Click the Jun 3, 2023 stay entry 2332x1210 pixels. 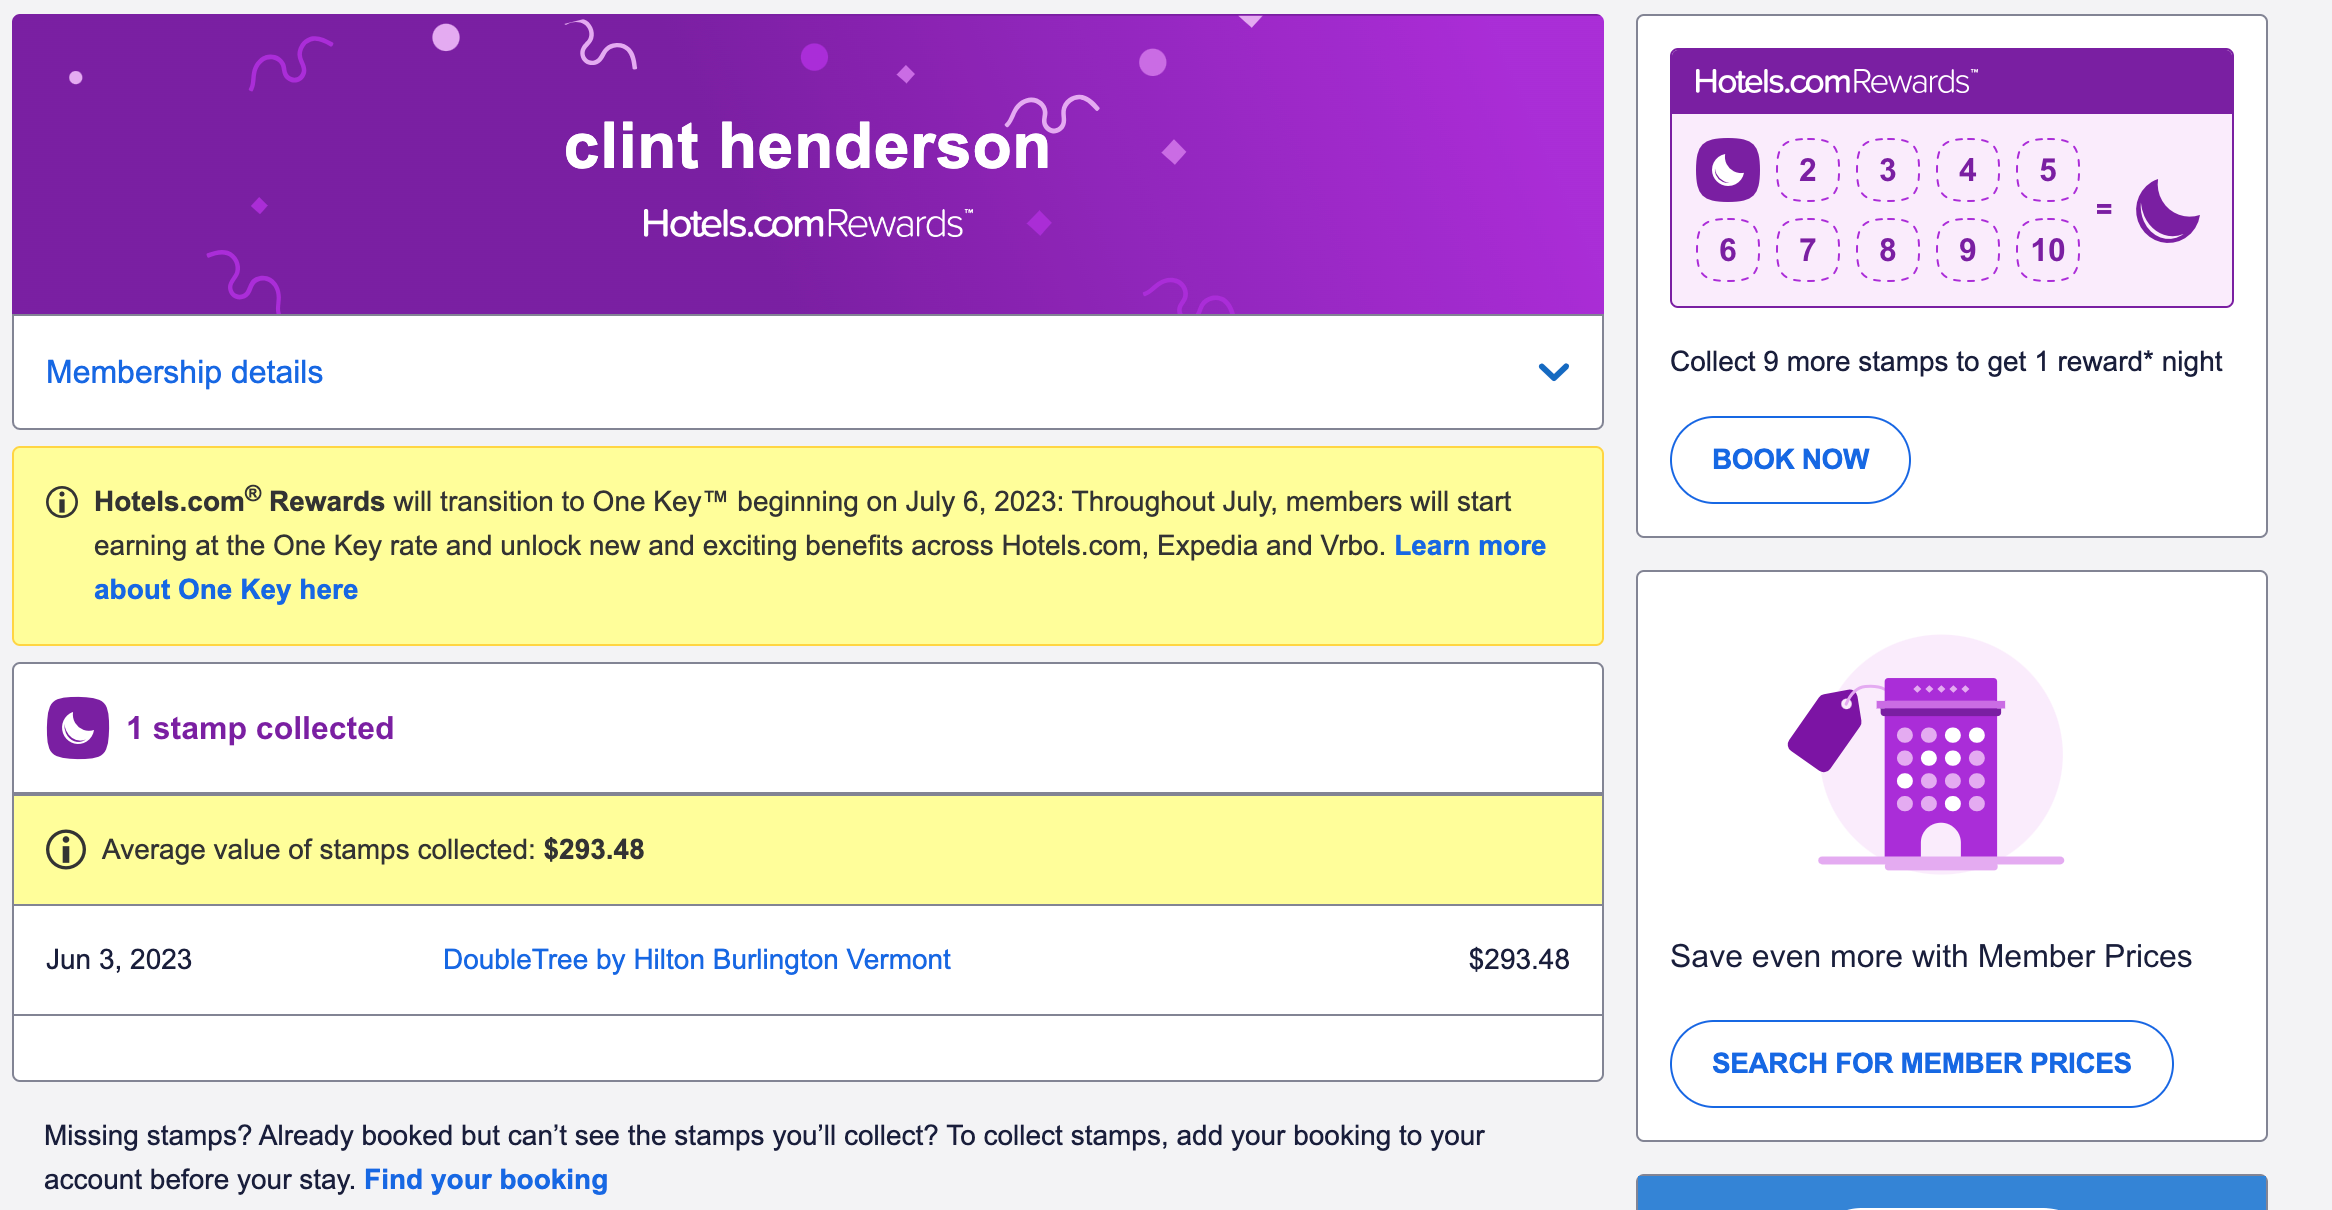120,959
